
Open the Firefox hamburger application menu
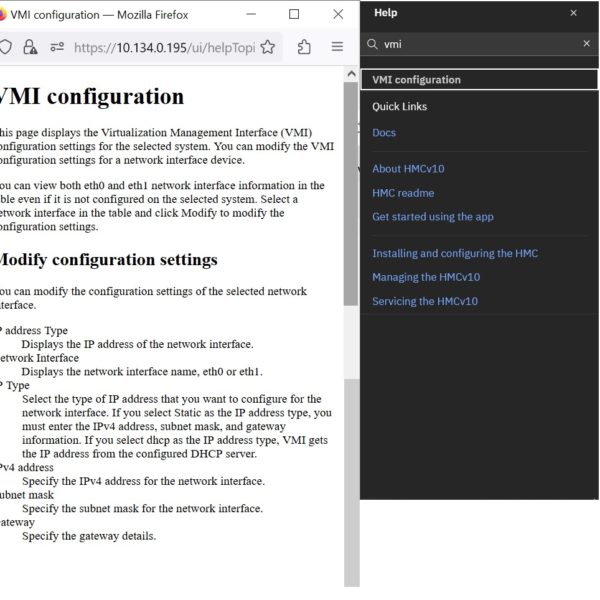337,47
